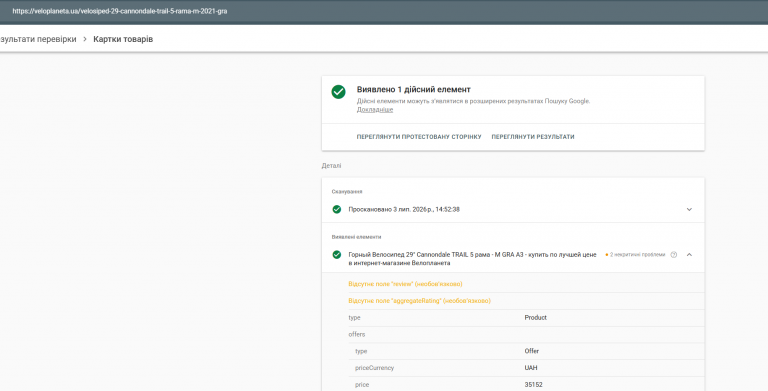Select the 'Картки товарів' breadcrumb item
The width and height of the screenshot is (768, 391).
123,39
